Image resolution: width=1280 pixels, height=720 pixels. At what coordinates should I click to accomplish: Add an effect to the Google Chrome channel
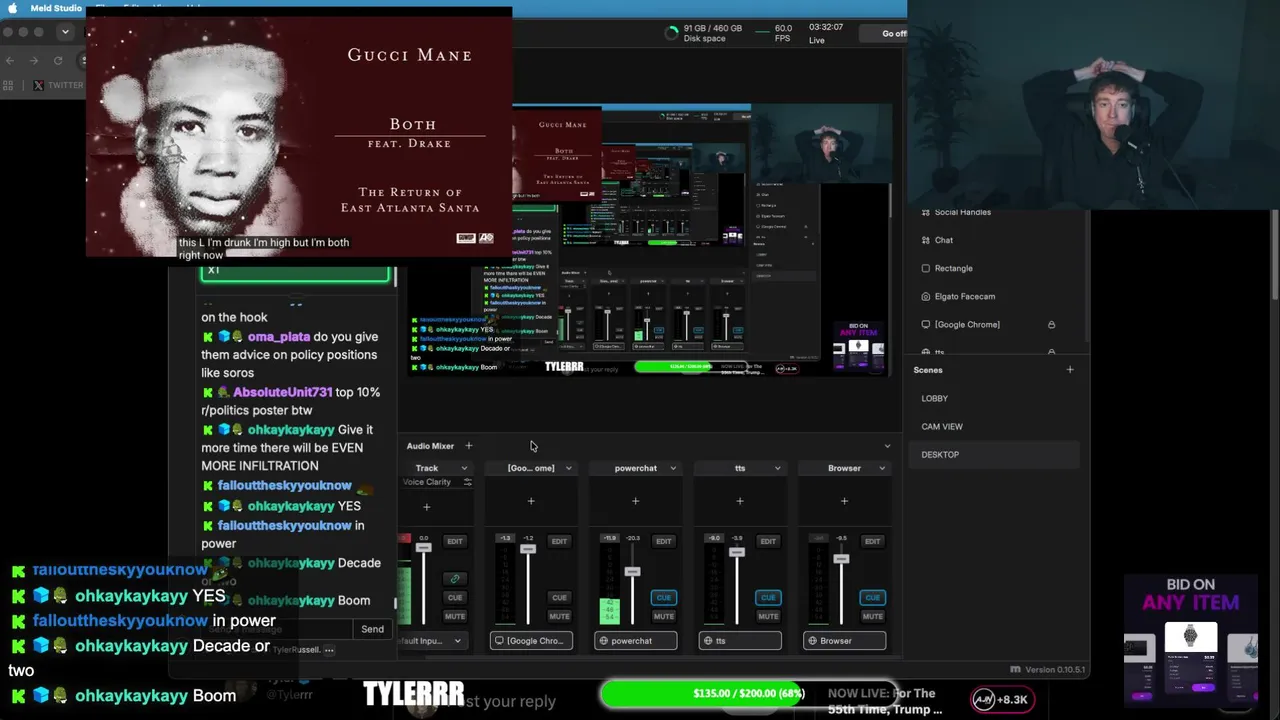[531, 501]
